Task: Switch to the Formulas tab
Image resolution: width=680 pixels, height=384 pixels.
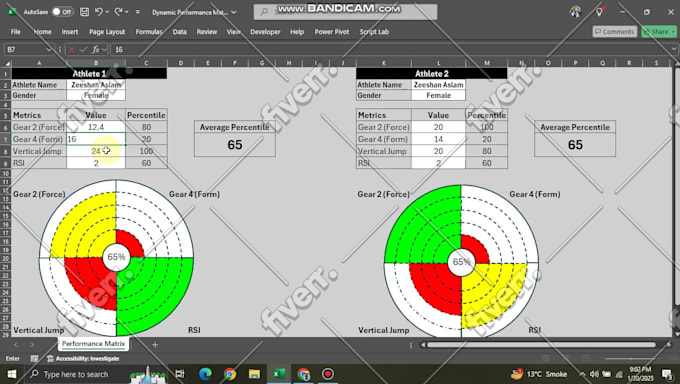Action: coord(149,32)
